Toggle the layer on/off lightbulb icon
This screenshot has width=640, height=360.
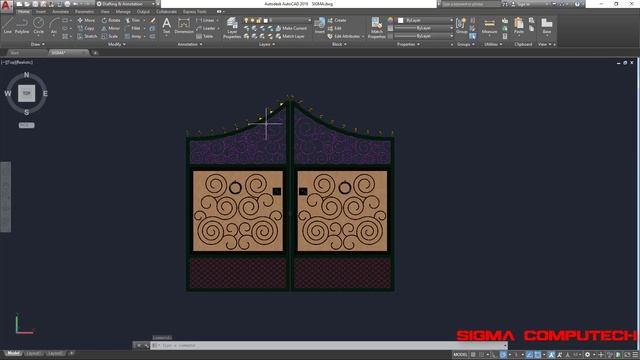pyautogui.click(x=246, y=20)
